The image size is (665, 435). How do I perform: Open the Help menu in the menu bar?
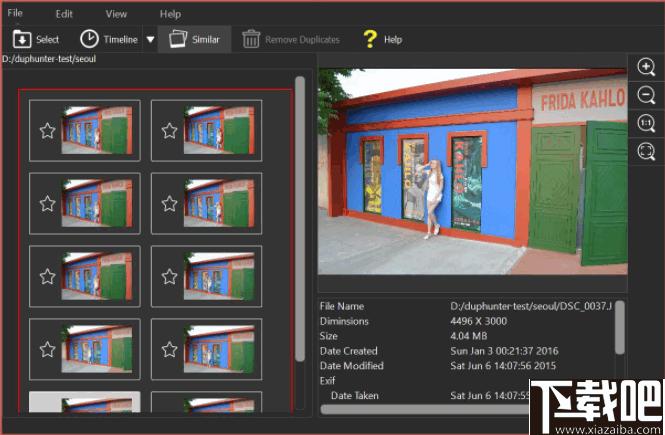tap(170, 14)
